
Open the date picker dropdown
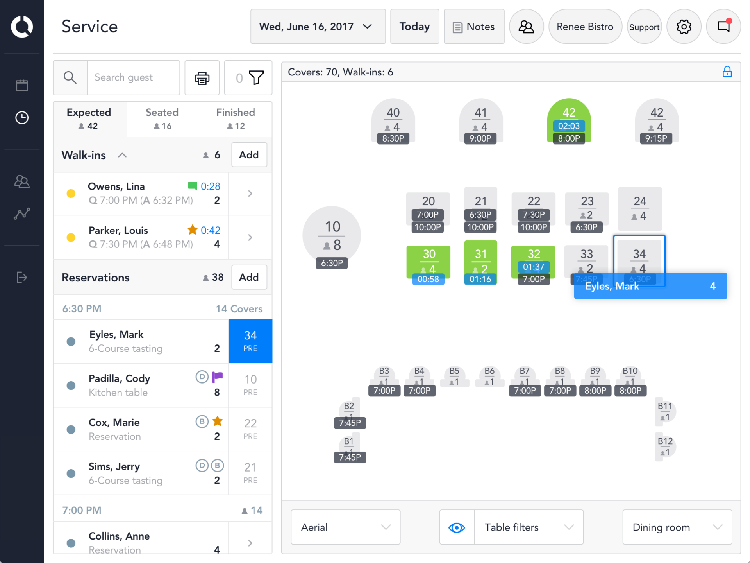pos(317,27)
